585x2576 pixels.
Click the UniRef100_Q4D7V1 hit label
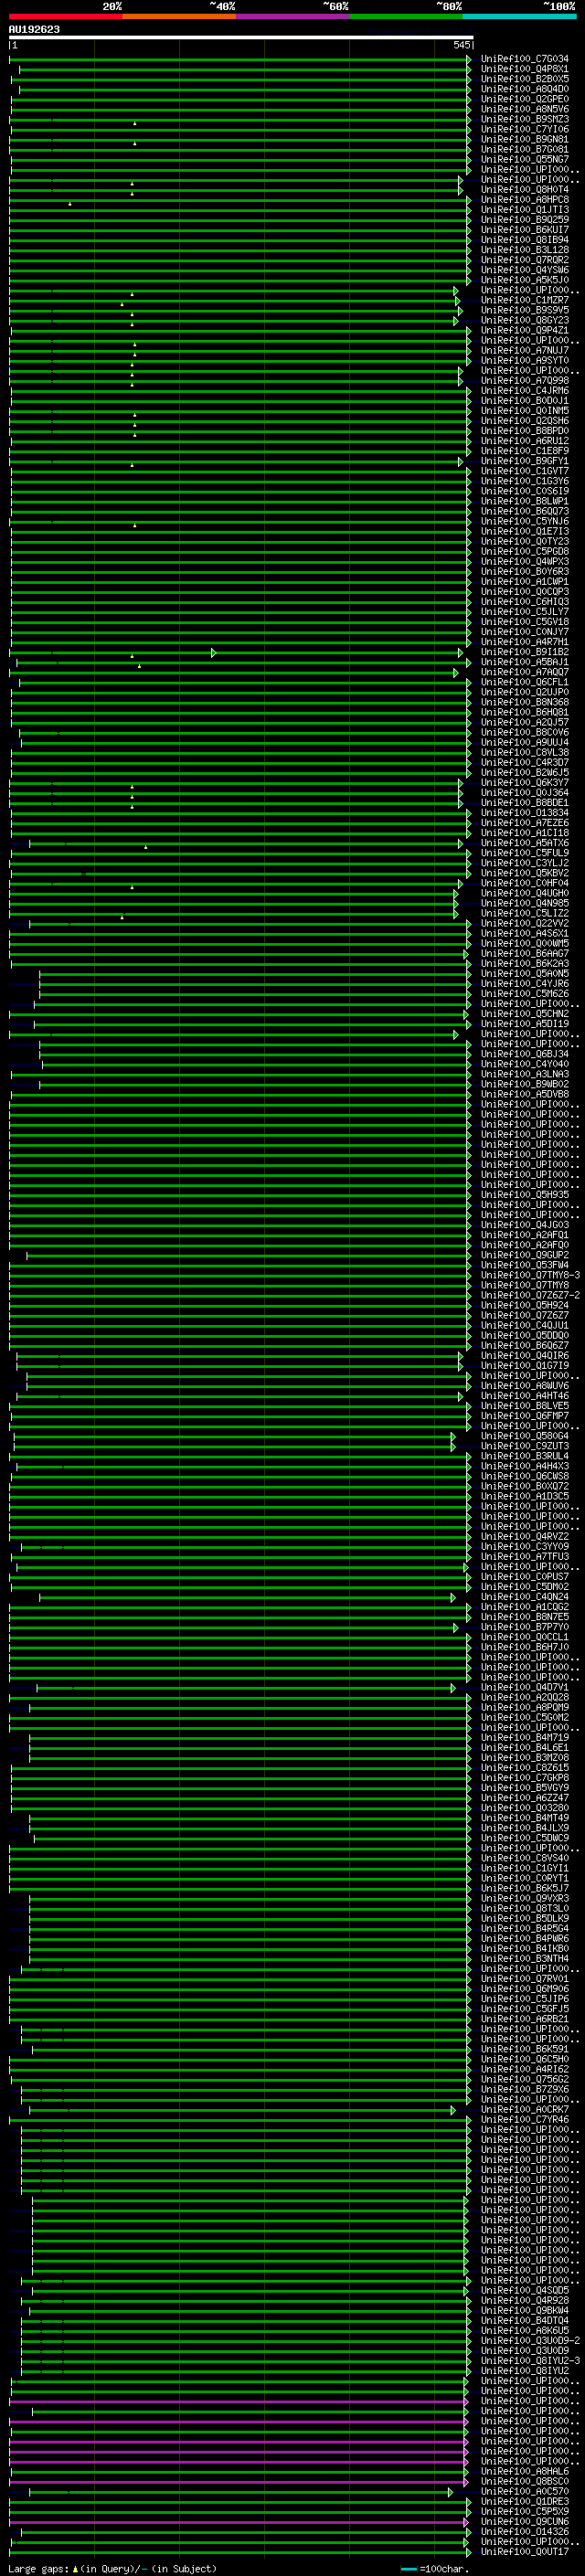(x=525, y=1687)
